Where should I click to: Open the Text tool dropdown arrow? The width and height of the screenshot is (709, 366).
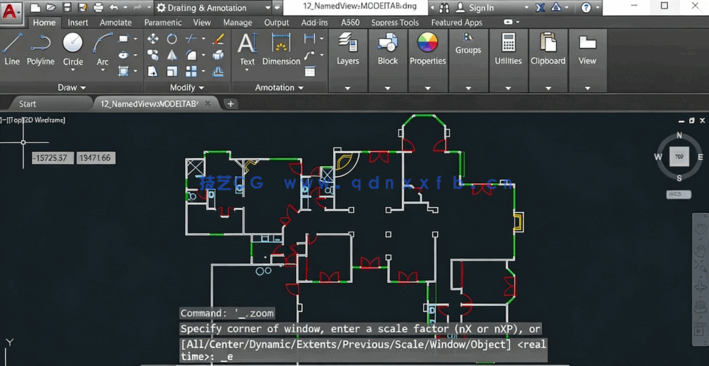[247, 70]
